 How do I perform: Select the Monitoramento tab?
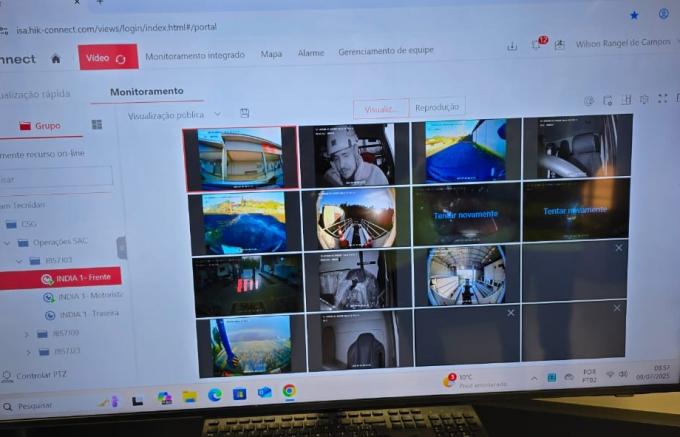coord(147,91)
